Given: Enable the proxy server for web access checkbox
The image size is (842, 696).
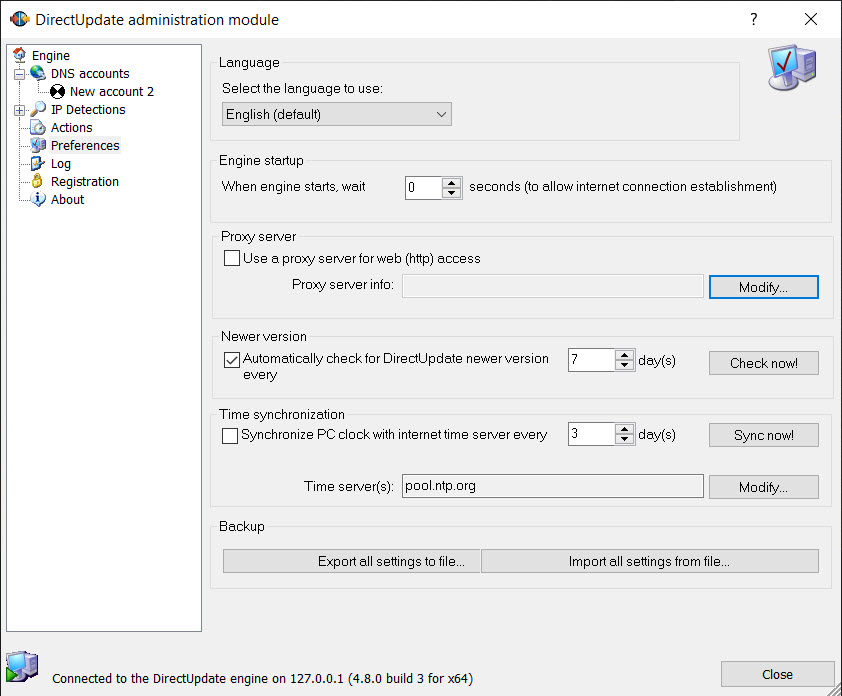Looking at the screenshot, I should (x=232, y=258).
